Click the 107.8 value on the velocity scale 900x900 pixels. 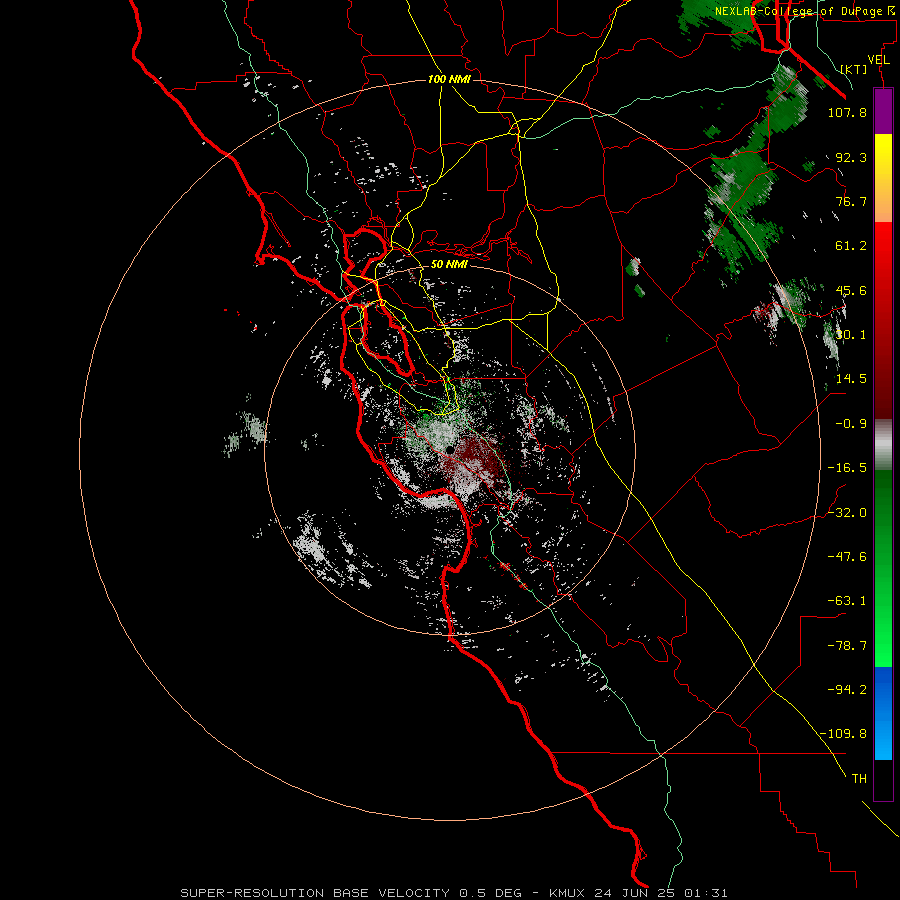point(847,112)
